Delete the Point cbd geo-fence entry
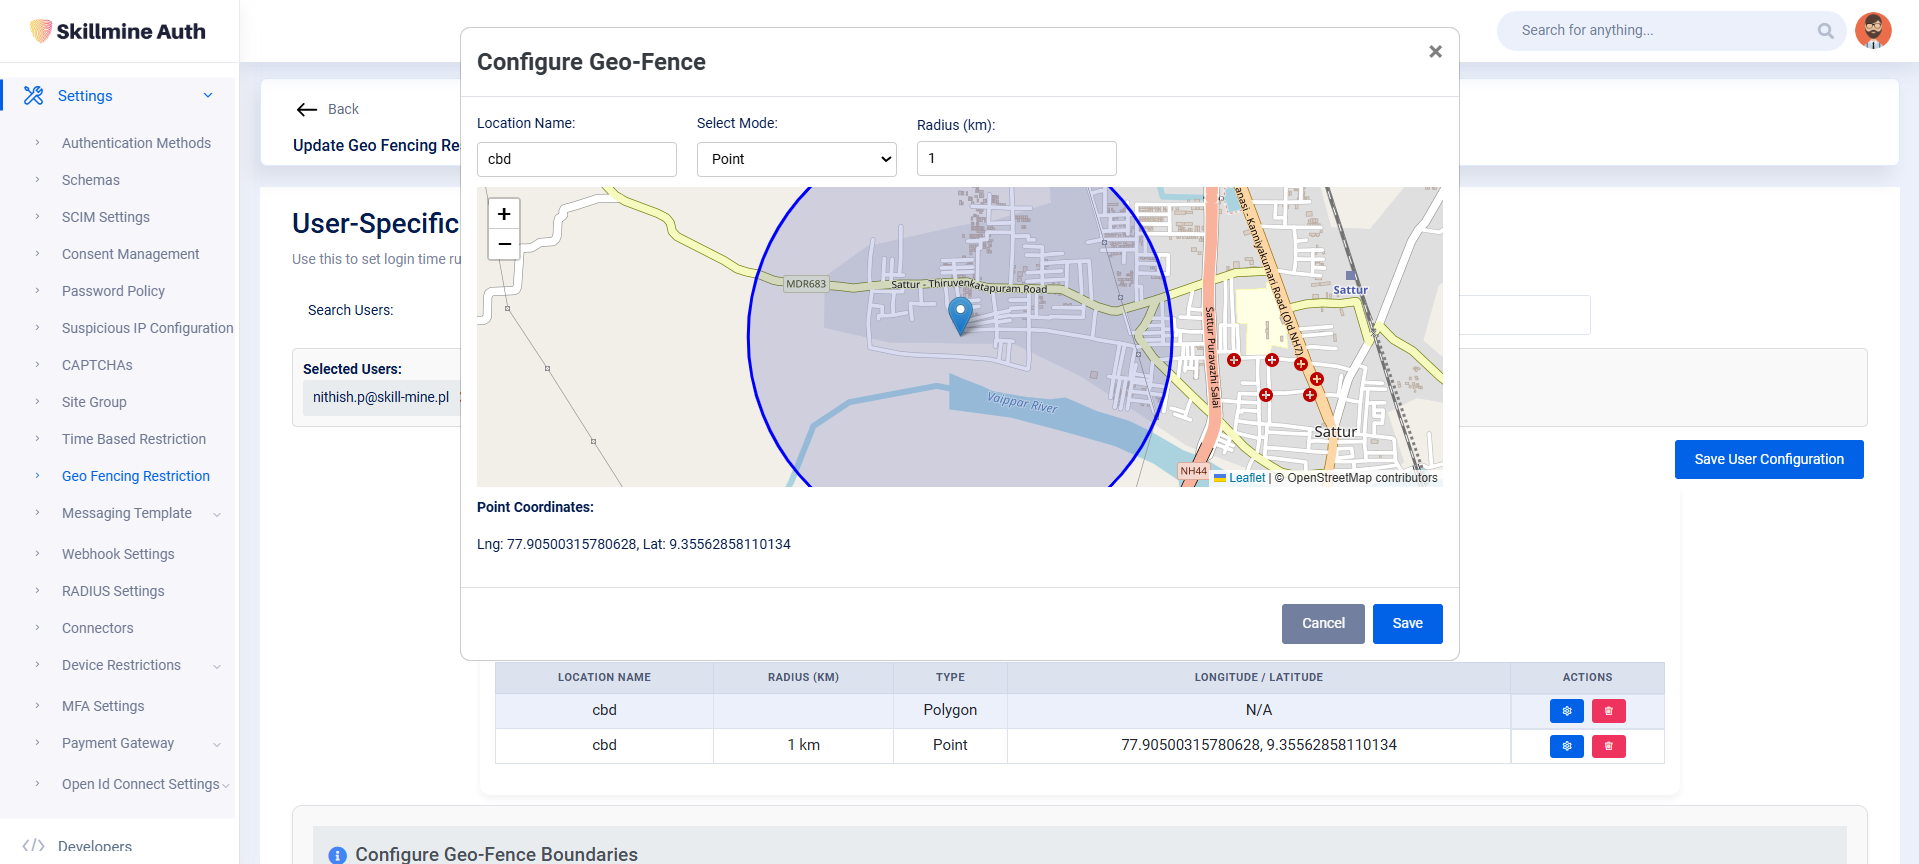This screenshot has width=1919, height=864. click(1608, 746)
